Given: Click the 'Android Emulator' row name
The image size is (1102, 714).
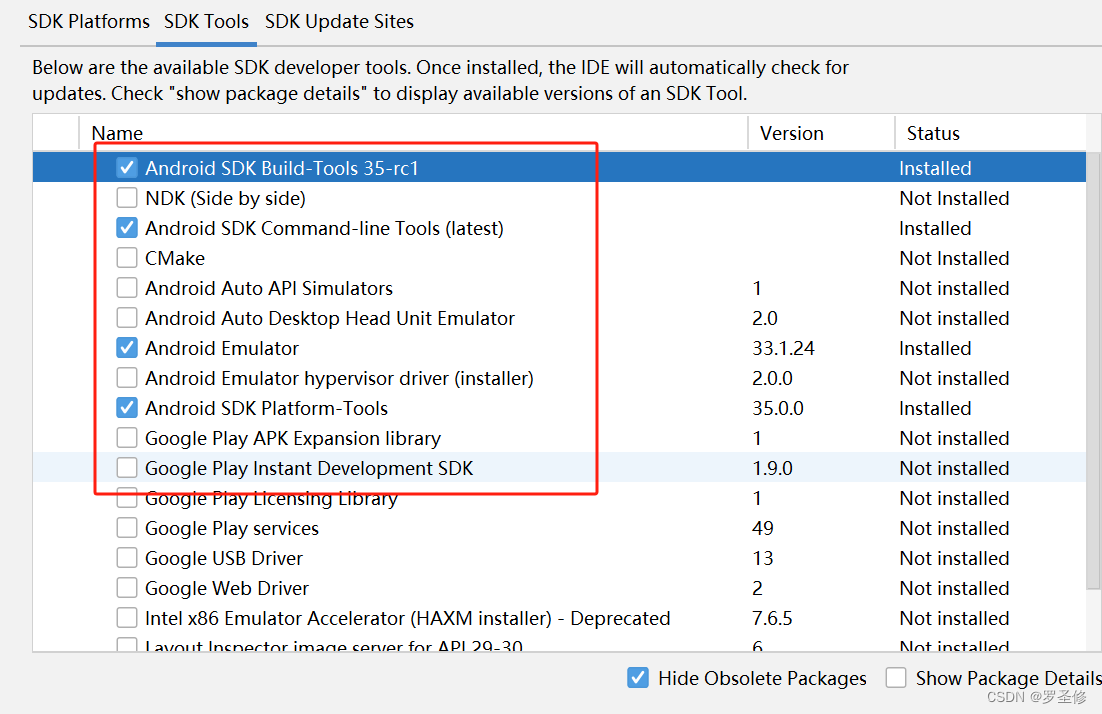Looking at the screenshot, I should pos(222,349).
